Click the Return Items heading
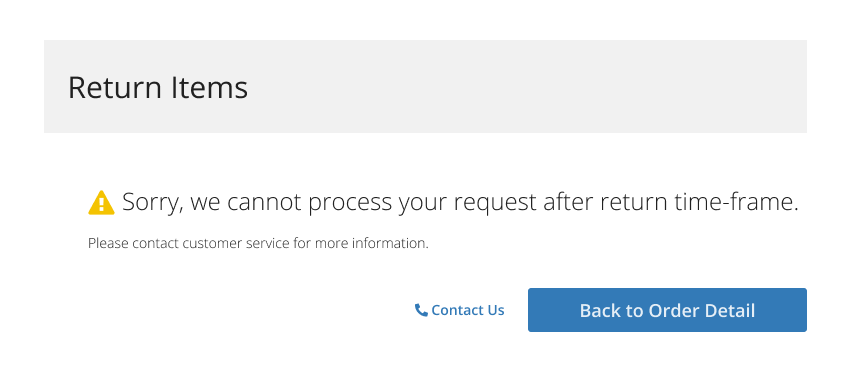The width and height of the screenshot is (843, 372). tap(158, 87)
